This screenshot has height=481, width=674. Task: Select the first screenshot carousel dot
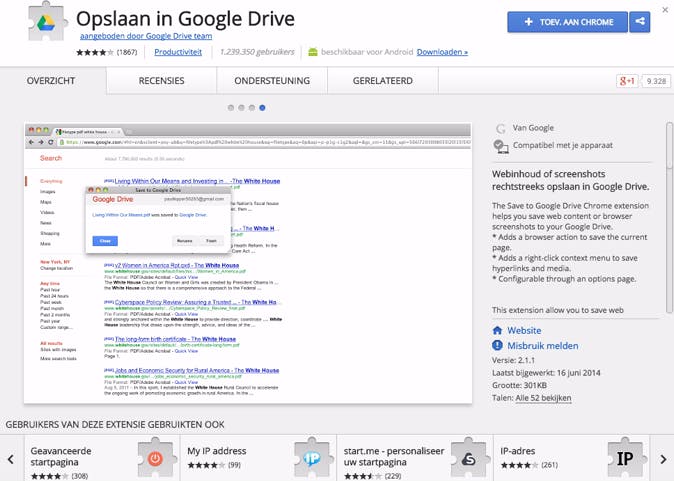[231, 108]
